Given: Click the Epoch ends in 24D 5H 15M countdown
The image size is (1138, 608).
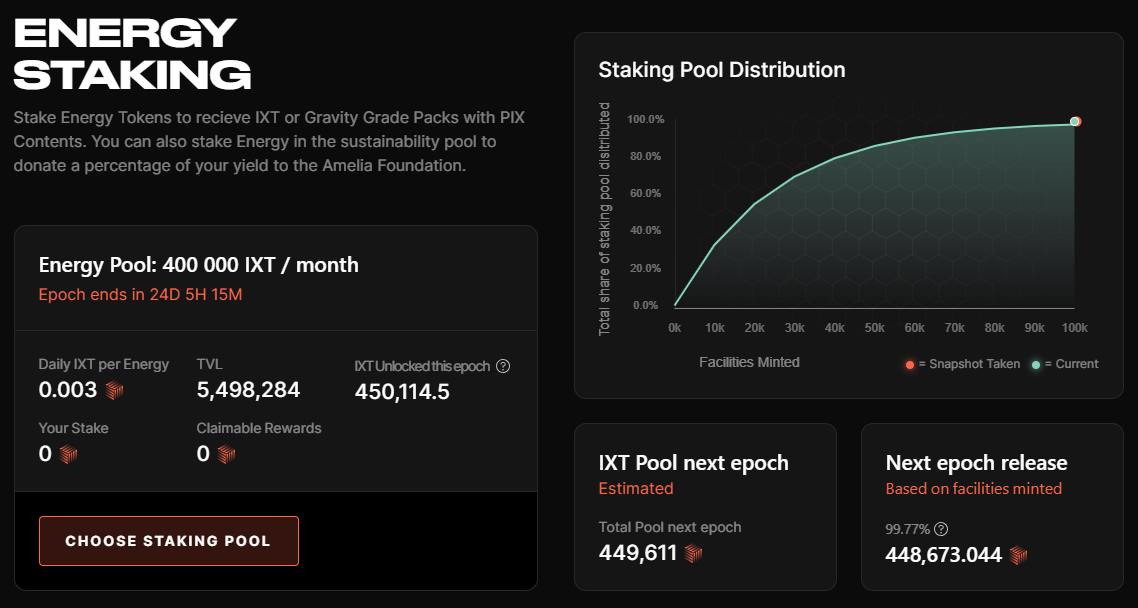Looking at the screenshot, I should tap(140, 295).
